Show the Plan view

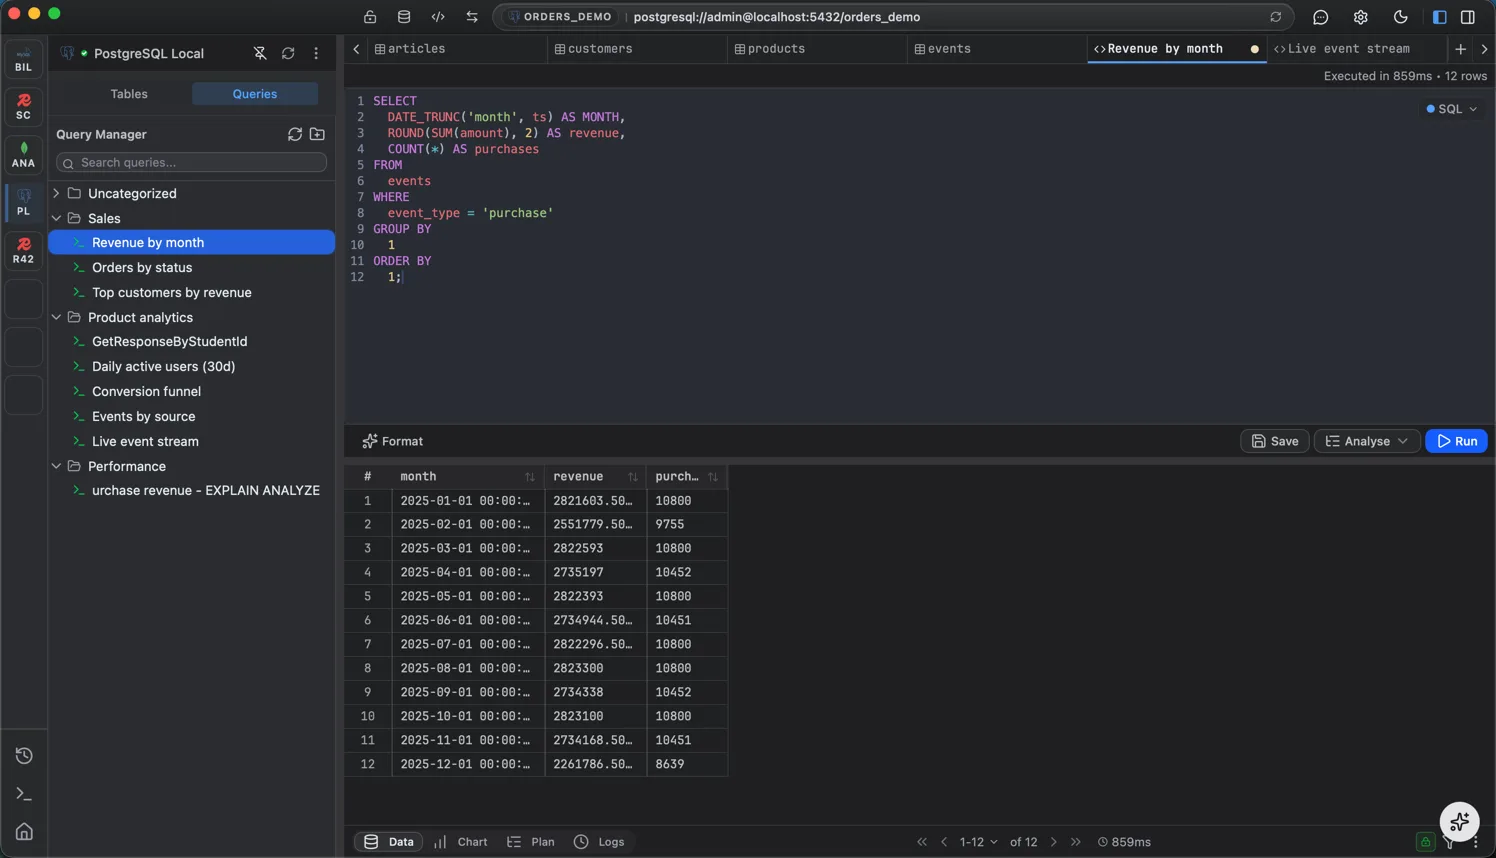(531, 842)
